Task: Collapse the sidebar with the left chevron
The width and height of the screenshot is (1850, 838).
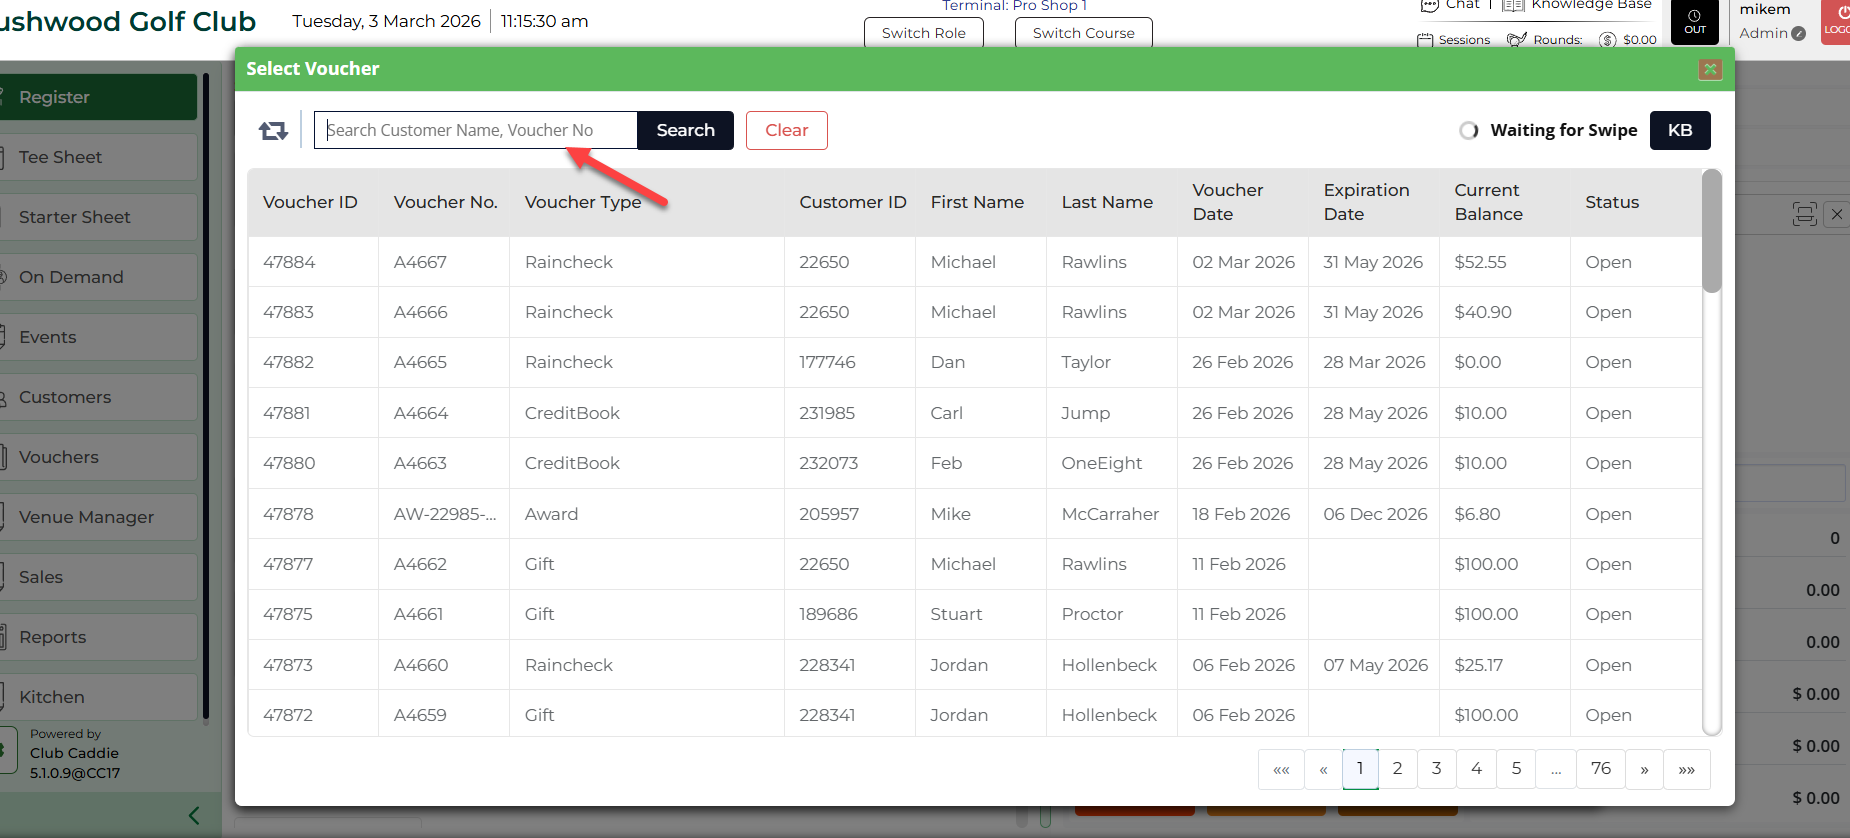Action: pos(194,815)
